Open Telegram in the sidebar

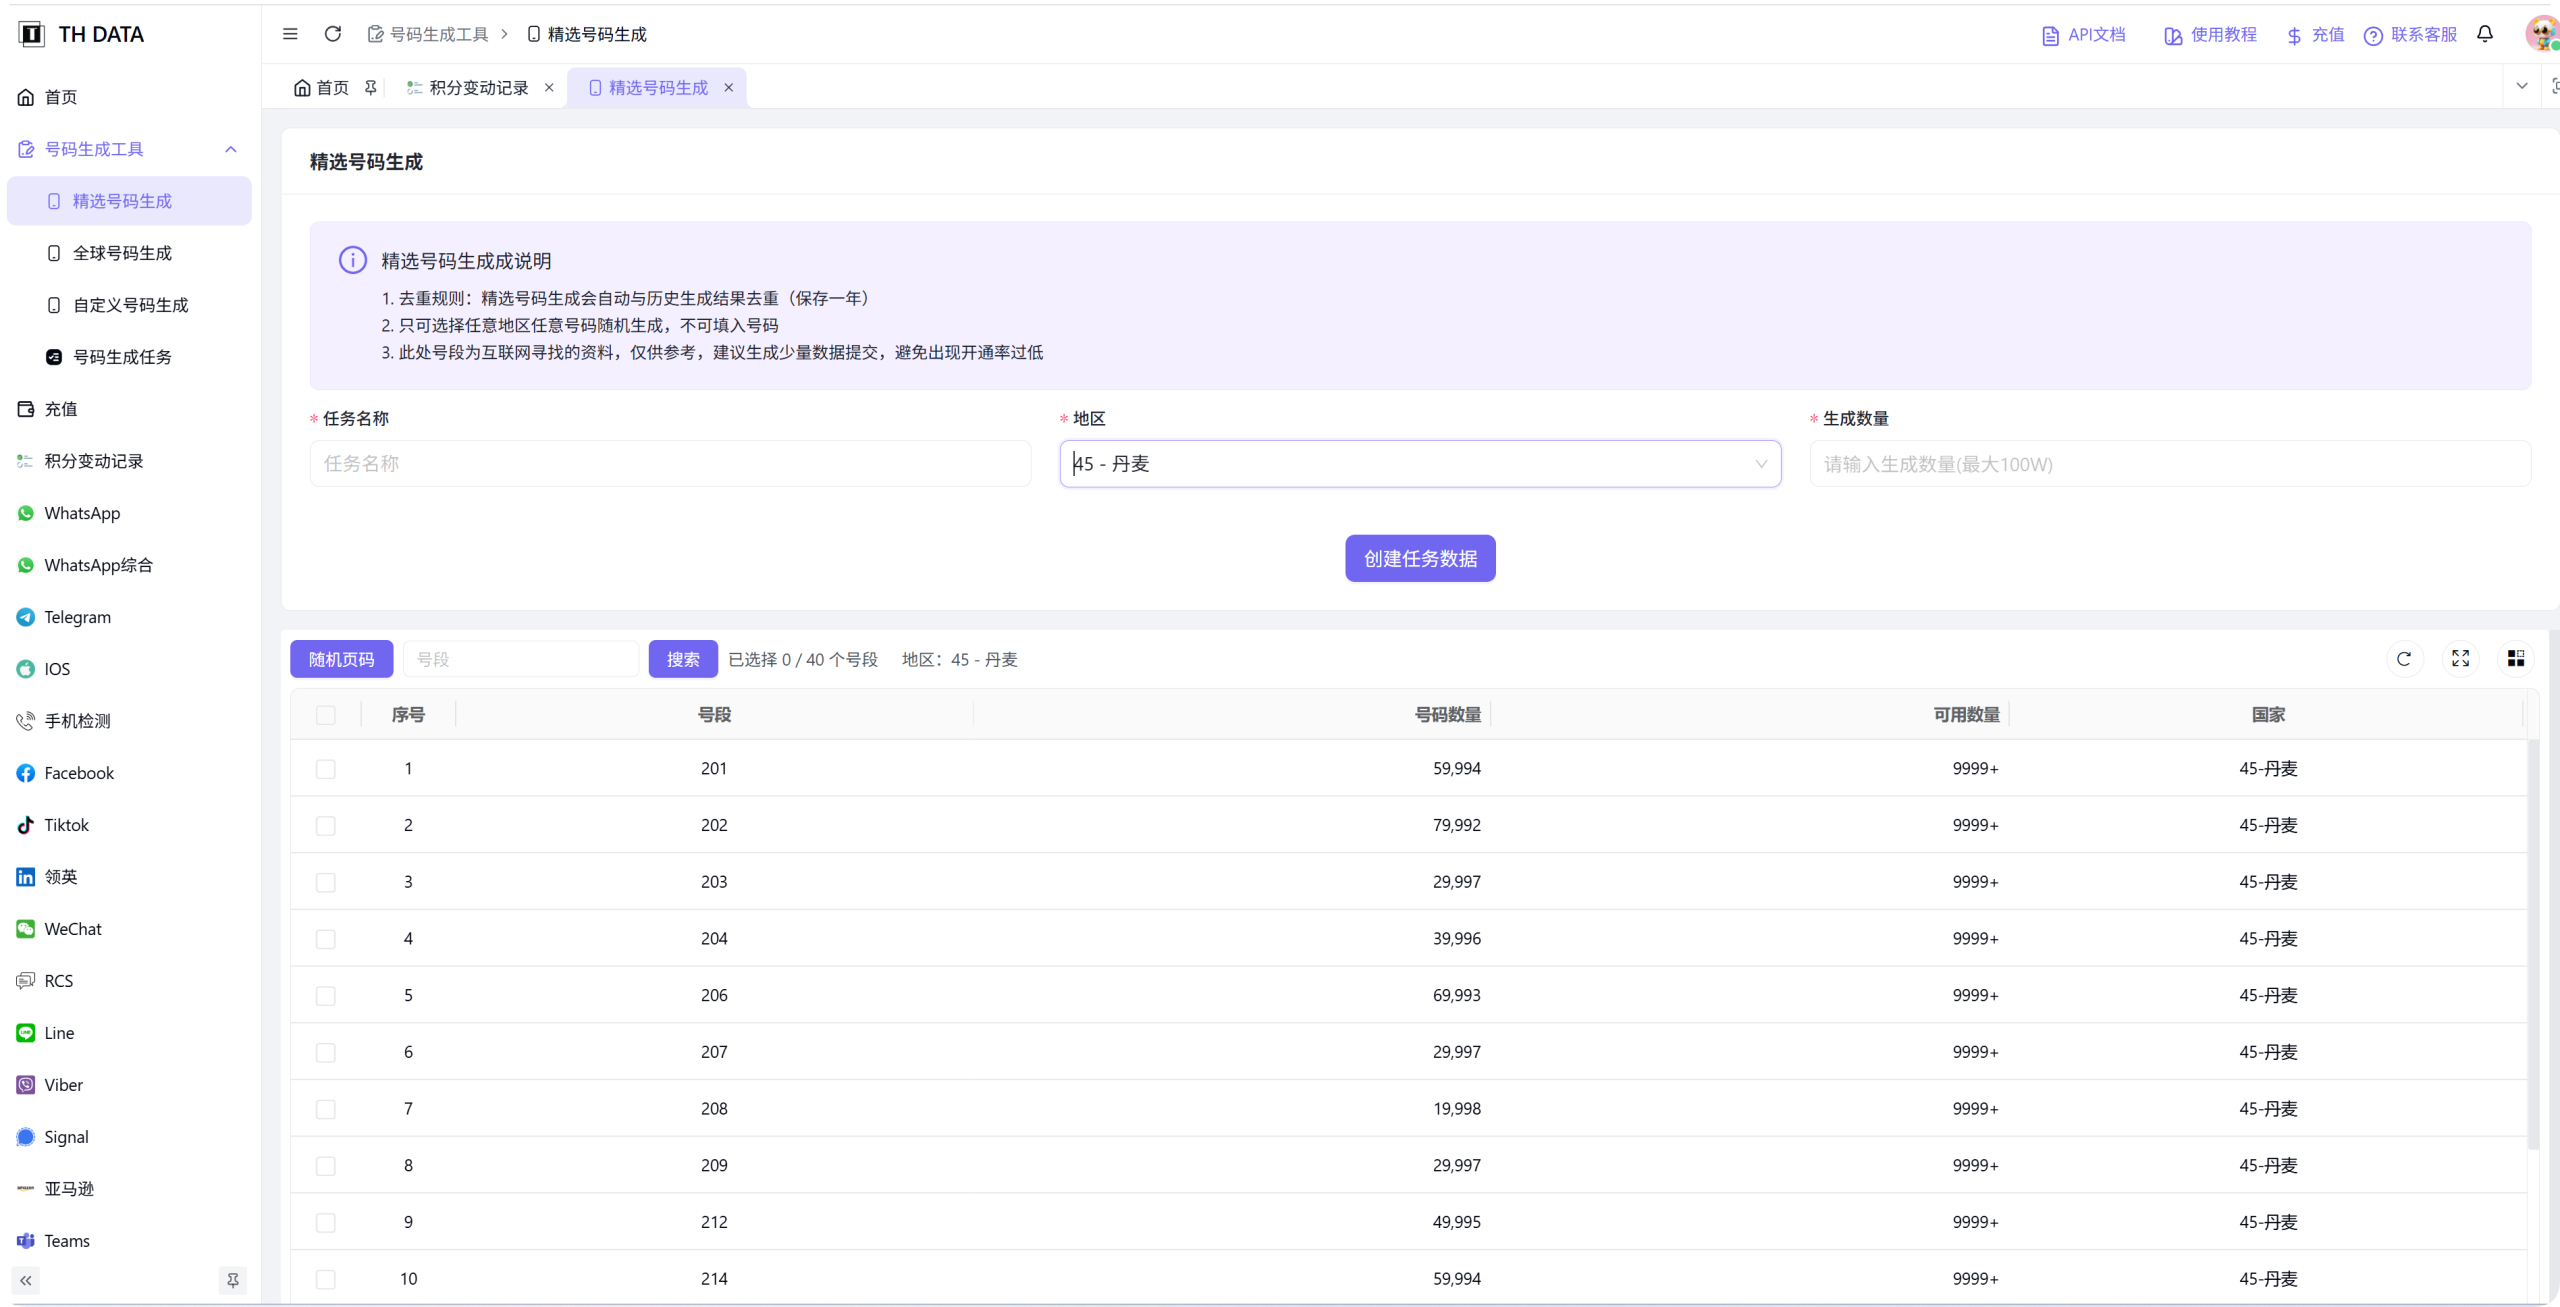77,617
